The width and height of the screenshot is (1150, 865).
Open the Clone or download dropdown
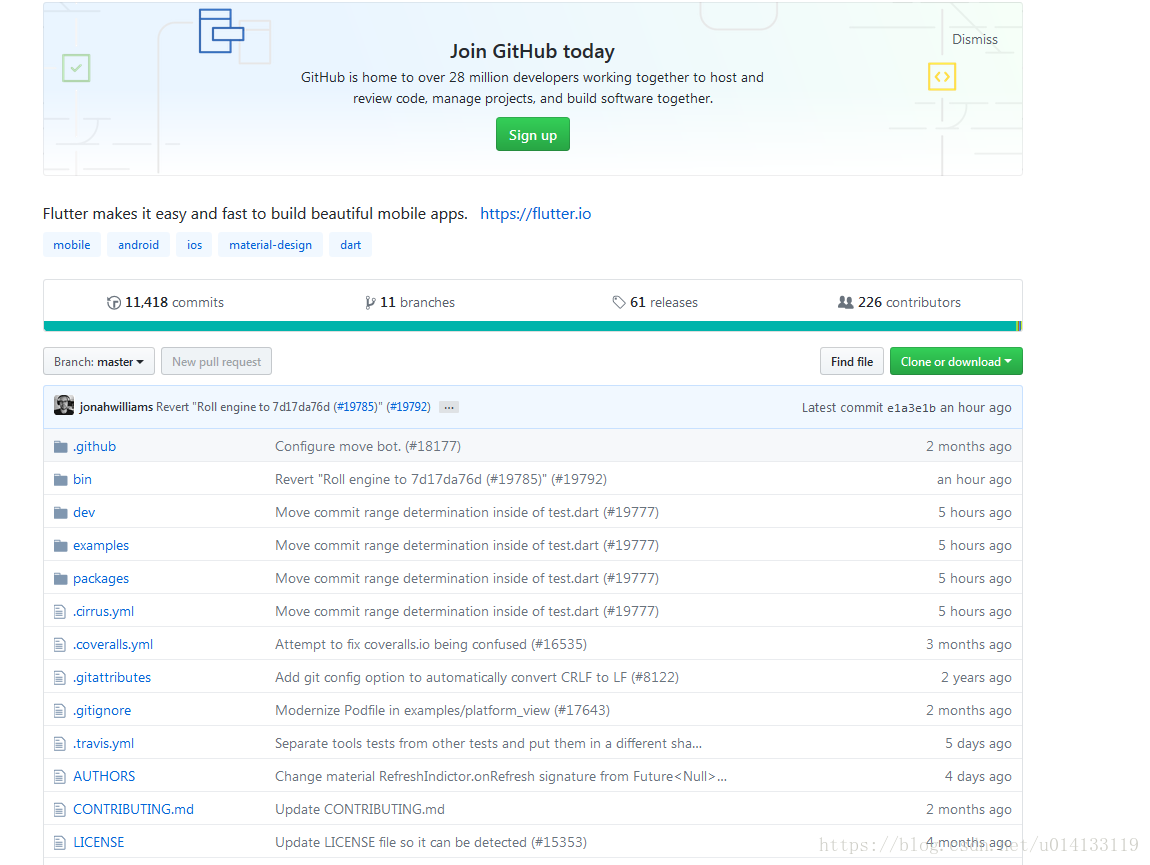tap(956, 362)
